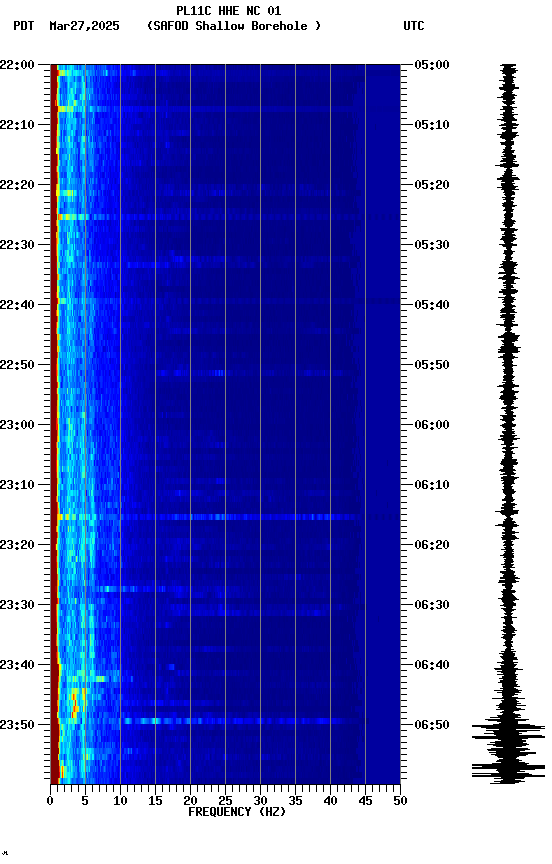552x864 pixels.
Task: Click the 06:50 UTC time label
Action: [x=432, y=725]
